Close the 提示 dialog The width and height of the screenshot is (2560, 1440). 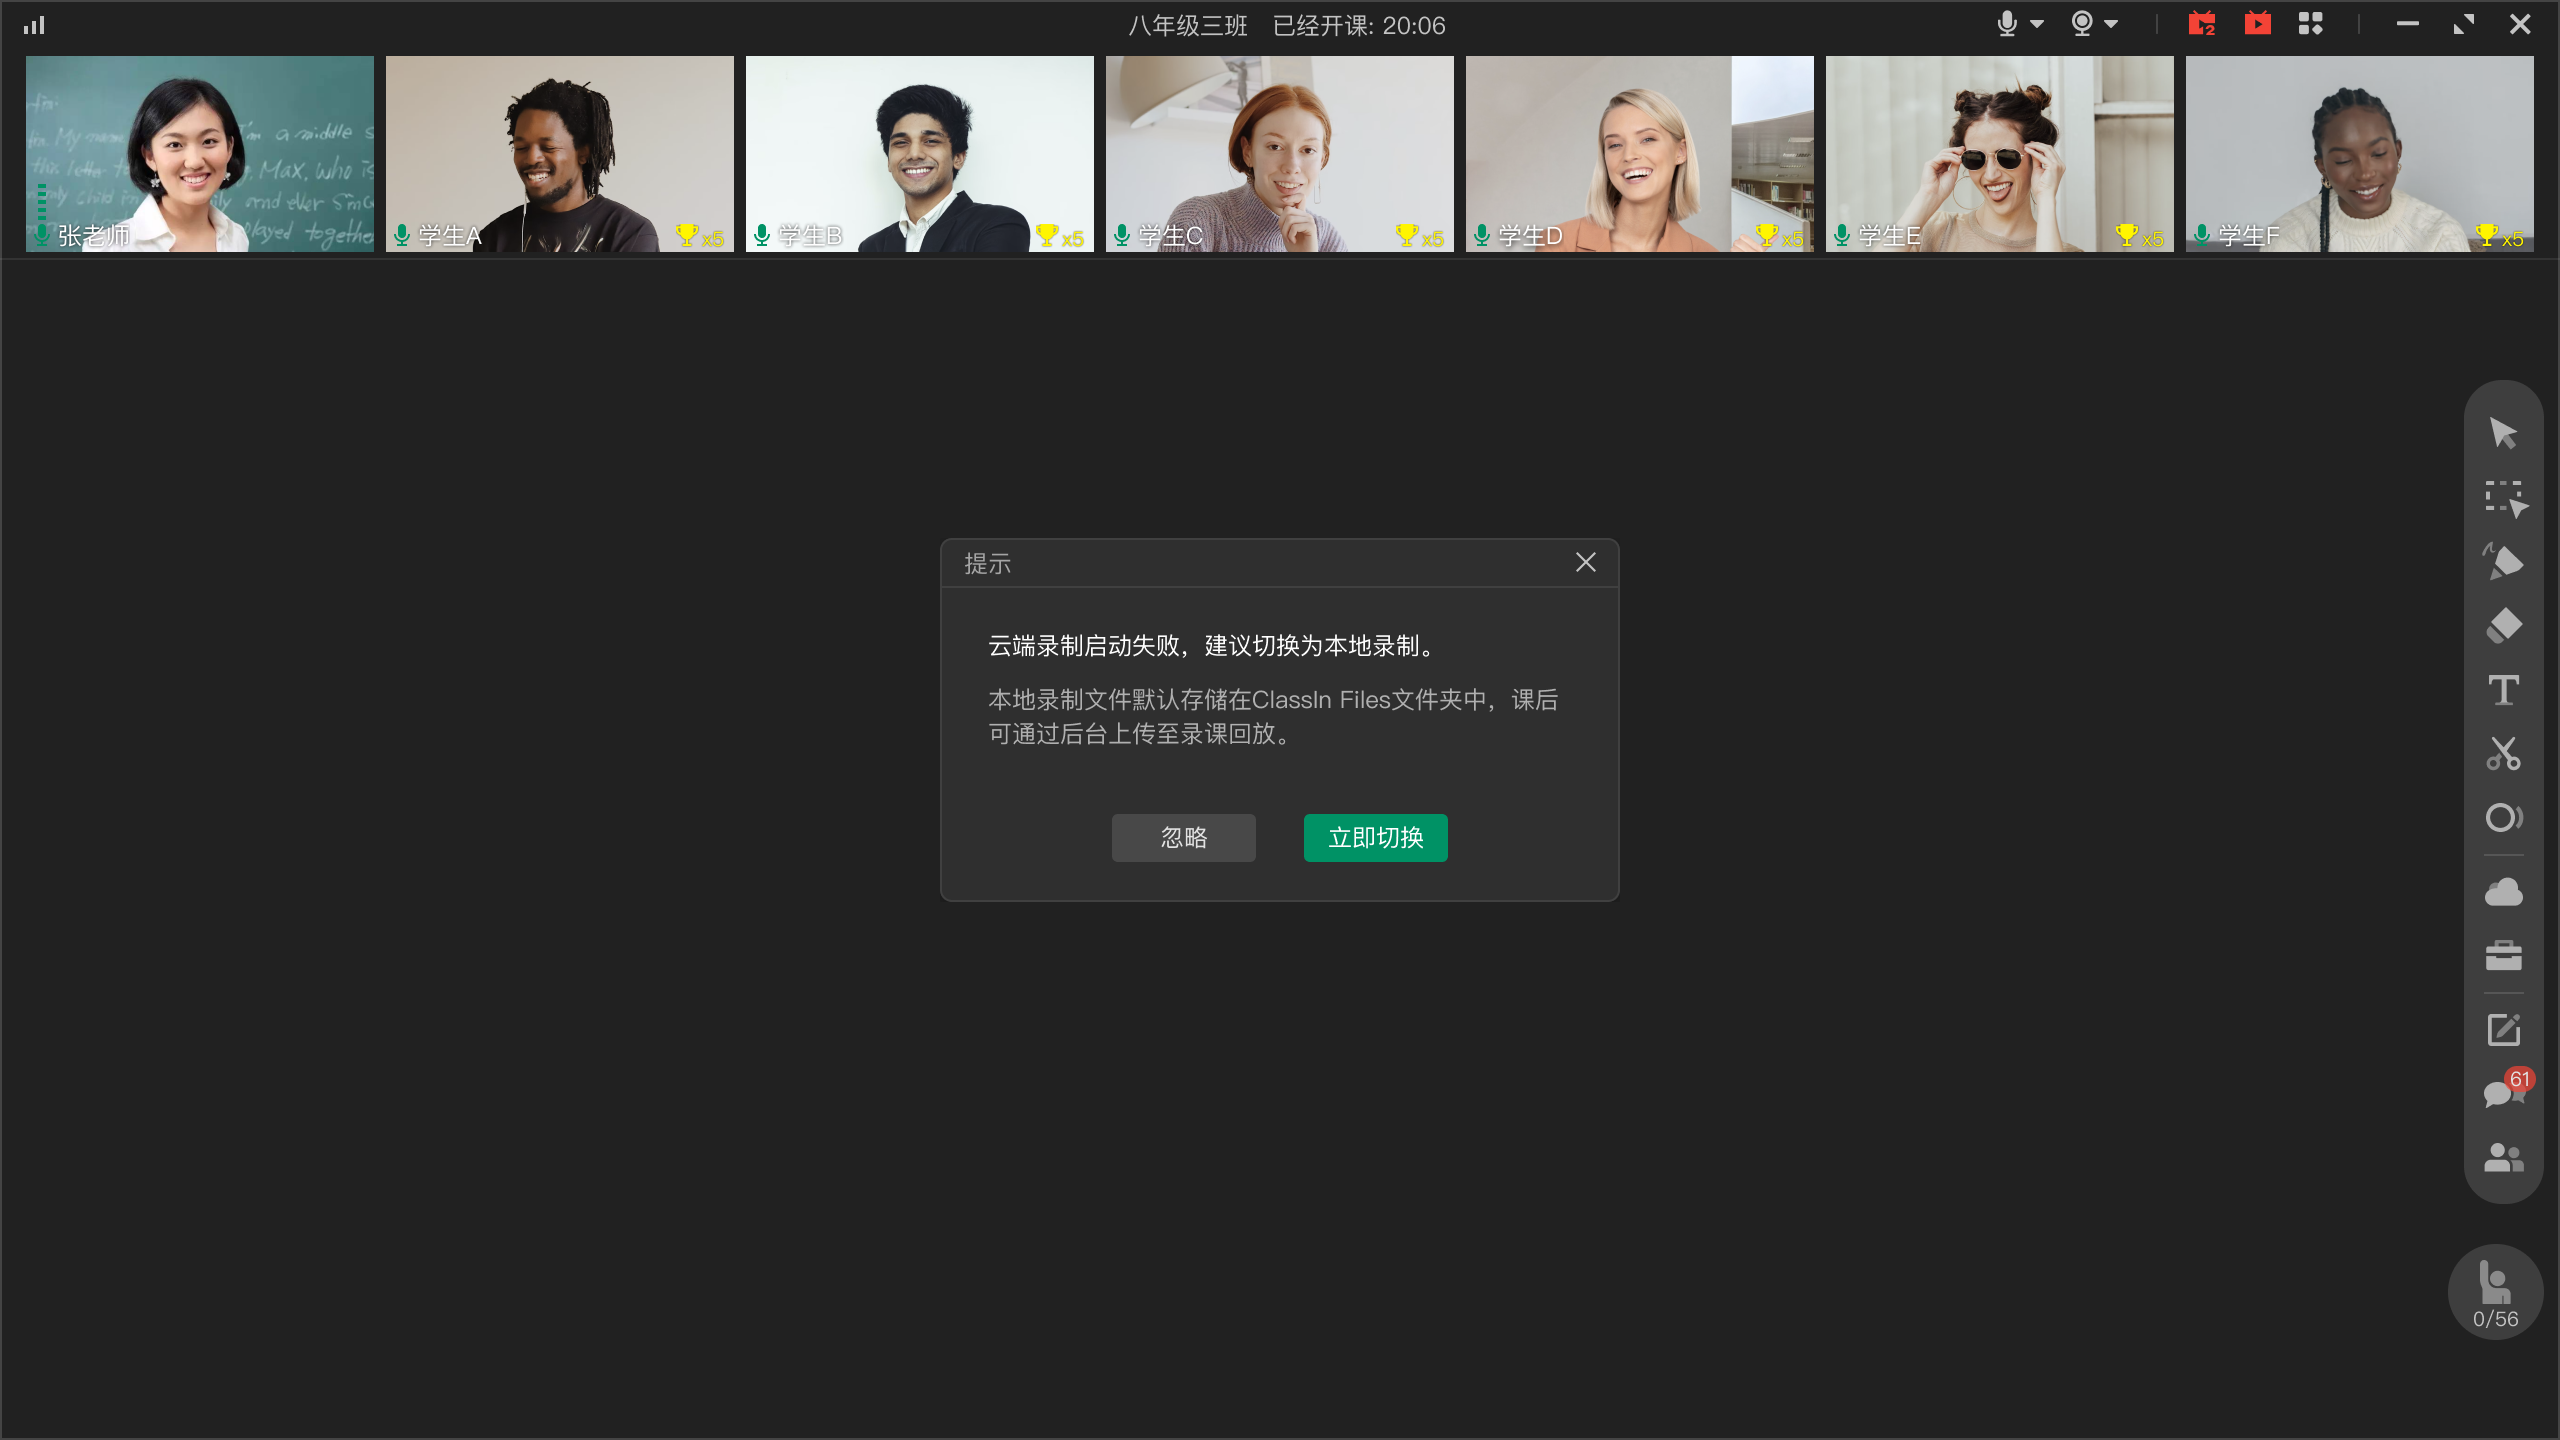pyautogui.click(x=1585, y=563)
